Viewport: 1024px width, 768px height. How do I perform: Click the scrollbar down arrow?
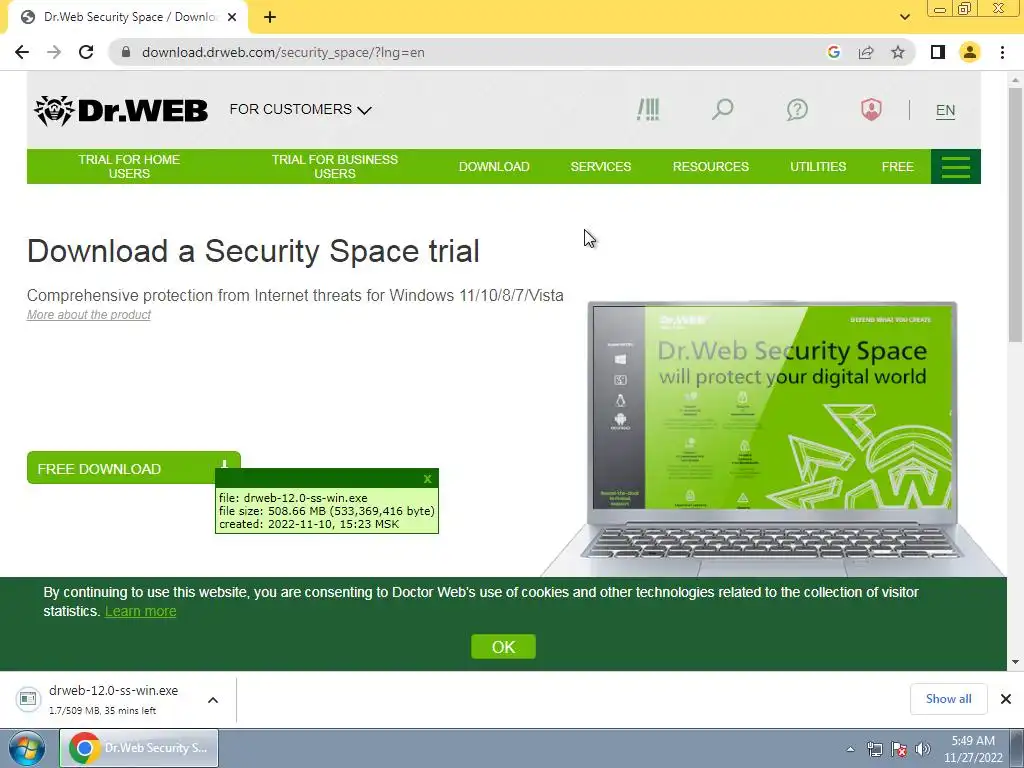1016,662
